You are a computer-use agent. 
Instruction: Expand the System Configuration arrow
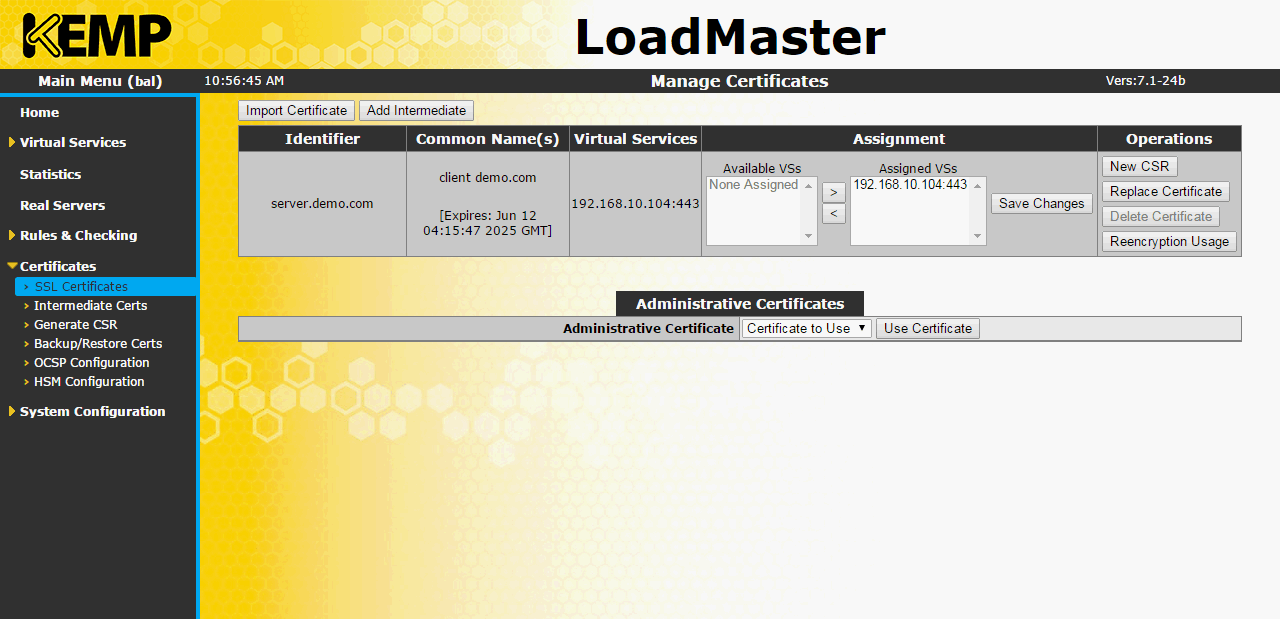click(12, 411)
